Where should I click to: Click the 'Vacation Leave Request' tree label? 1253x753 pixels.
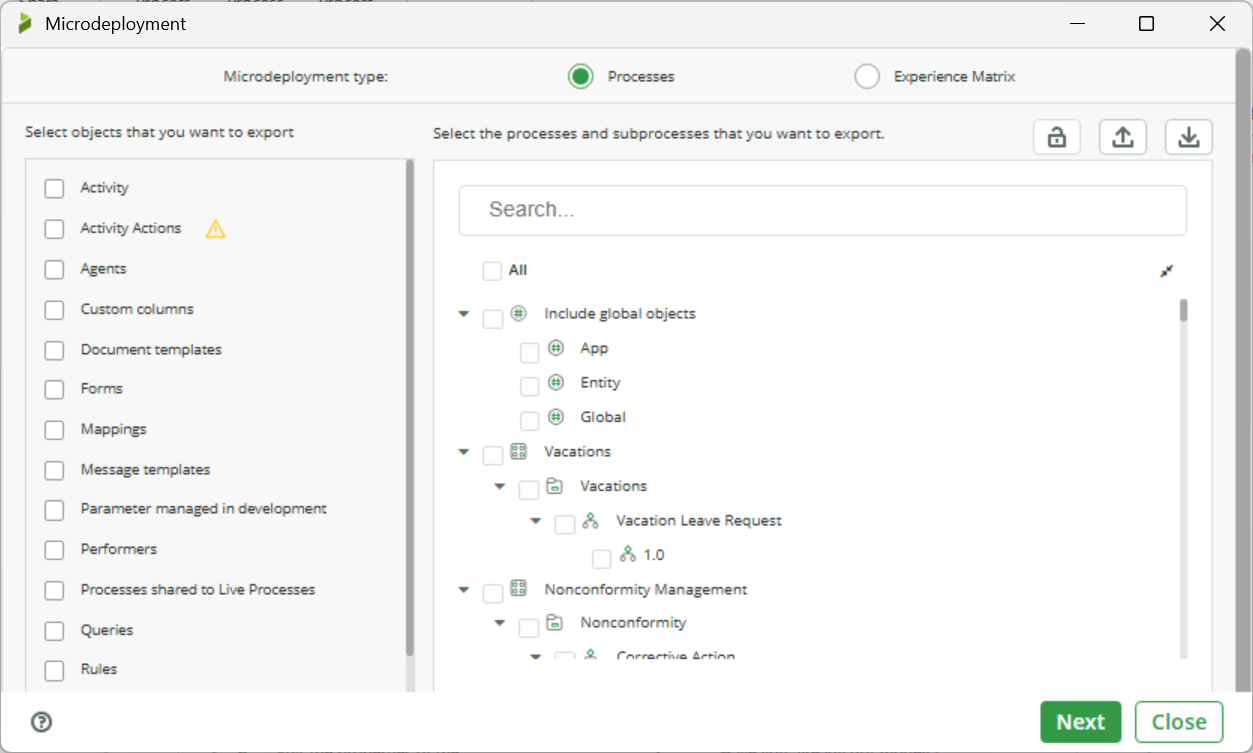tap(699, 521)
